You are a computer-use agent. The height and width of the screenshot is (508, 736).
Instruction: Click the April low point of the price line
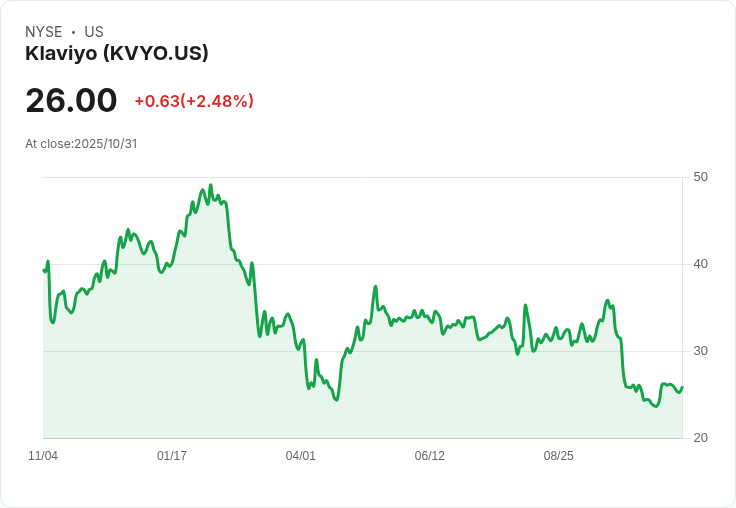coord(336,400)
